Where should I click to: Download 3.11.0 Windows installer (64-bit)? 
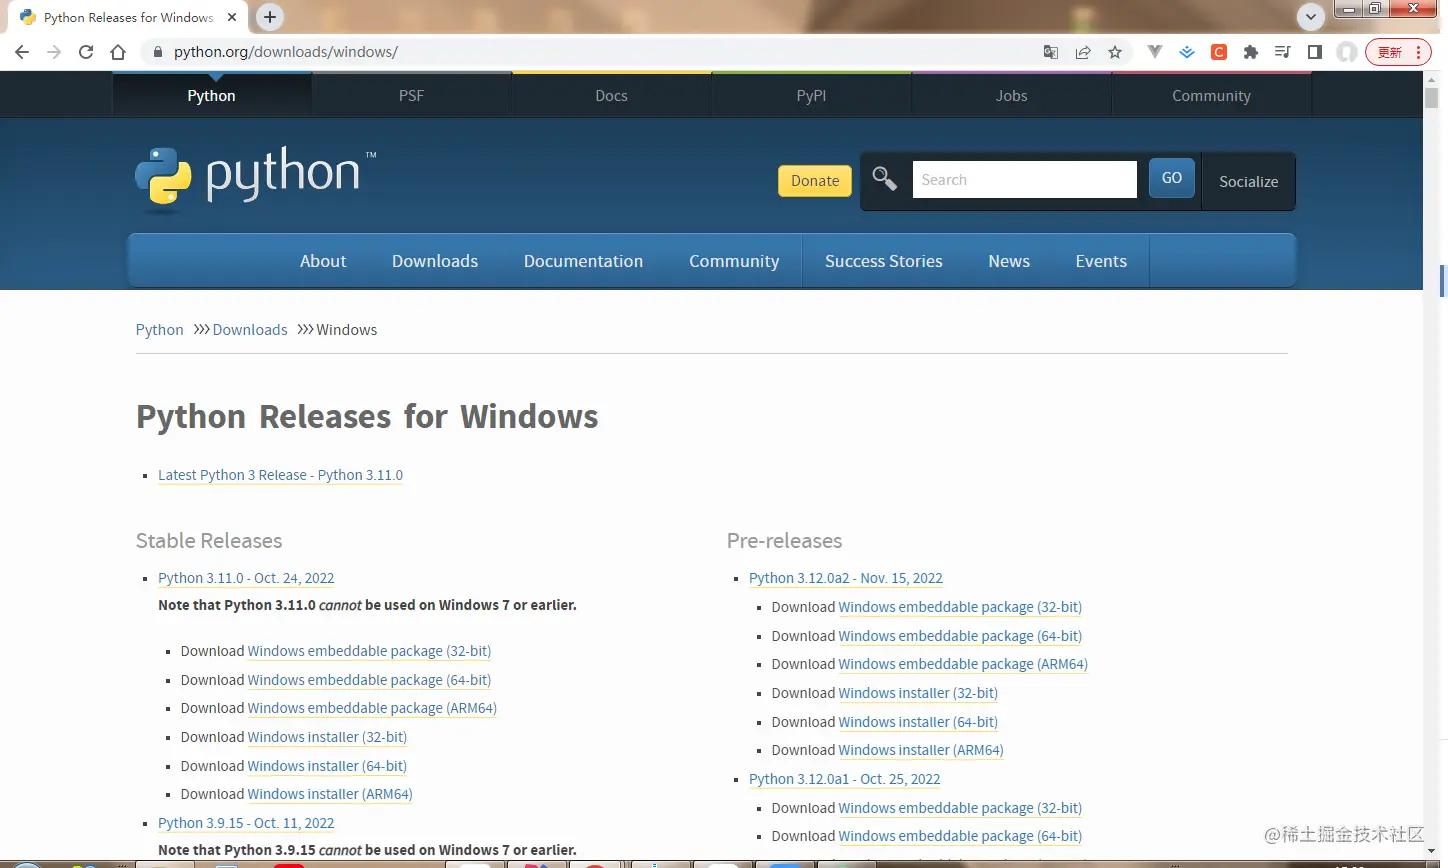(327, 766)
